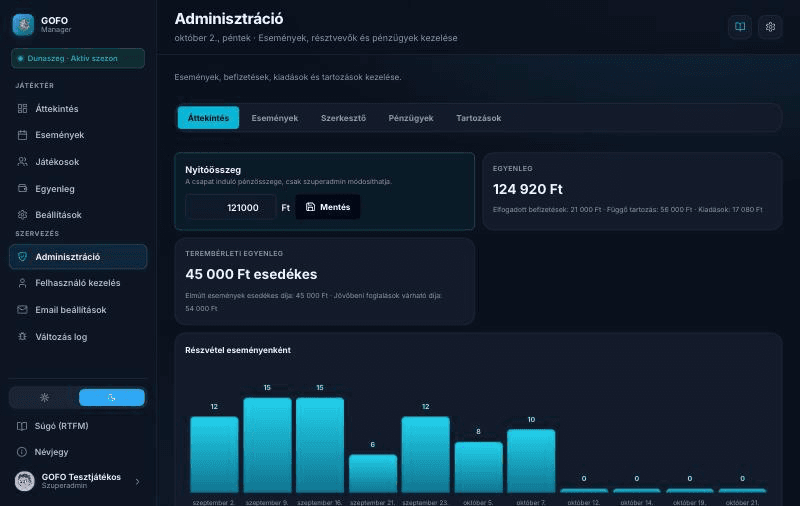Open the Dunaszeg Aktív szezon selector
Viewport: 800px width, 506px height.
(x=78, y=59)
